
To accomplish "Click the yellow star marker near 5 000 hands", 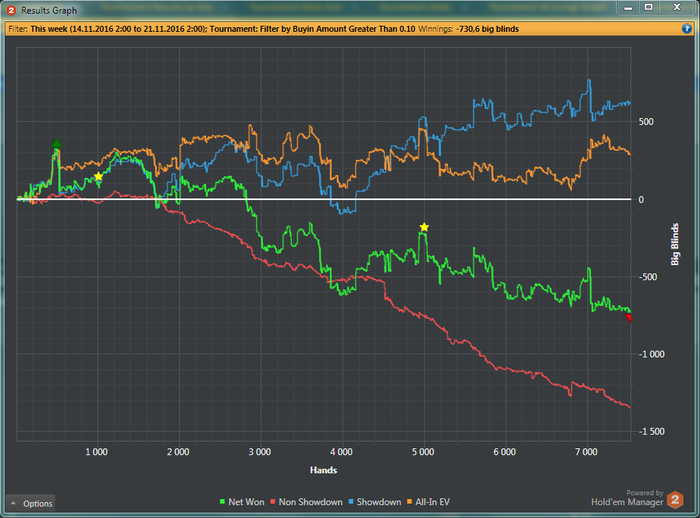I will pos(424,227).
